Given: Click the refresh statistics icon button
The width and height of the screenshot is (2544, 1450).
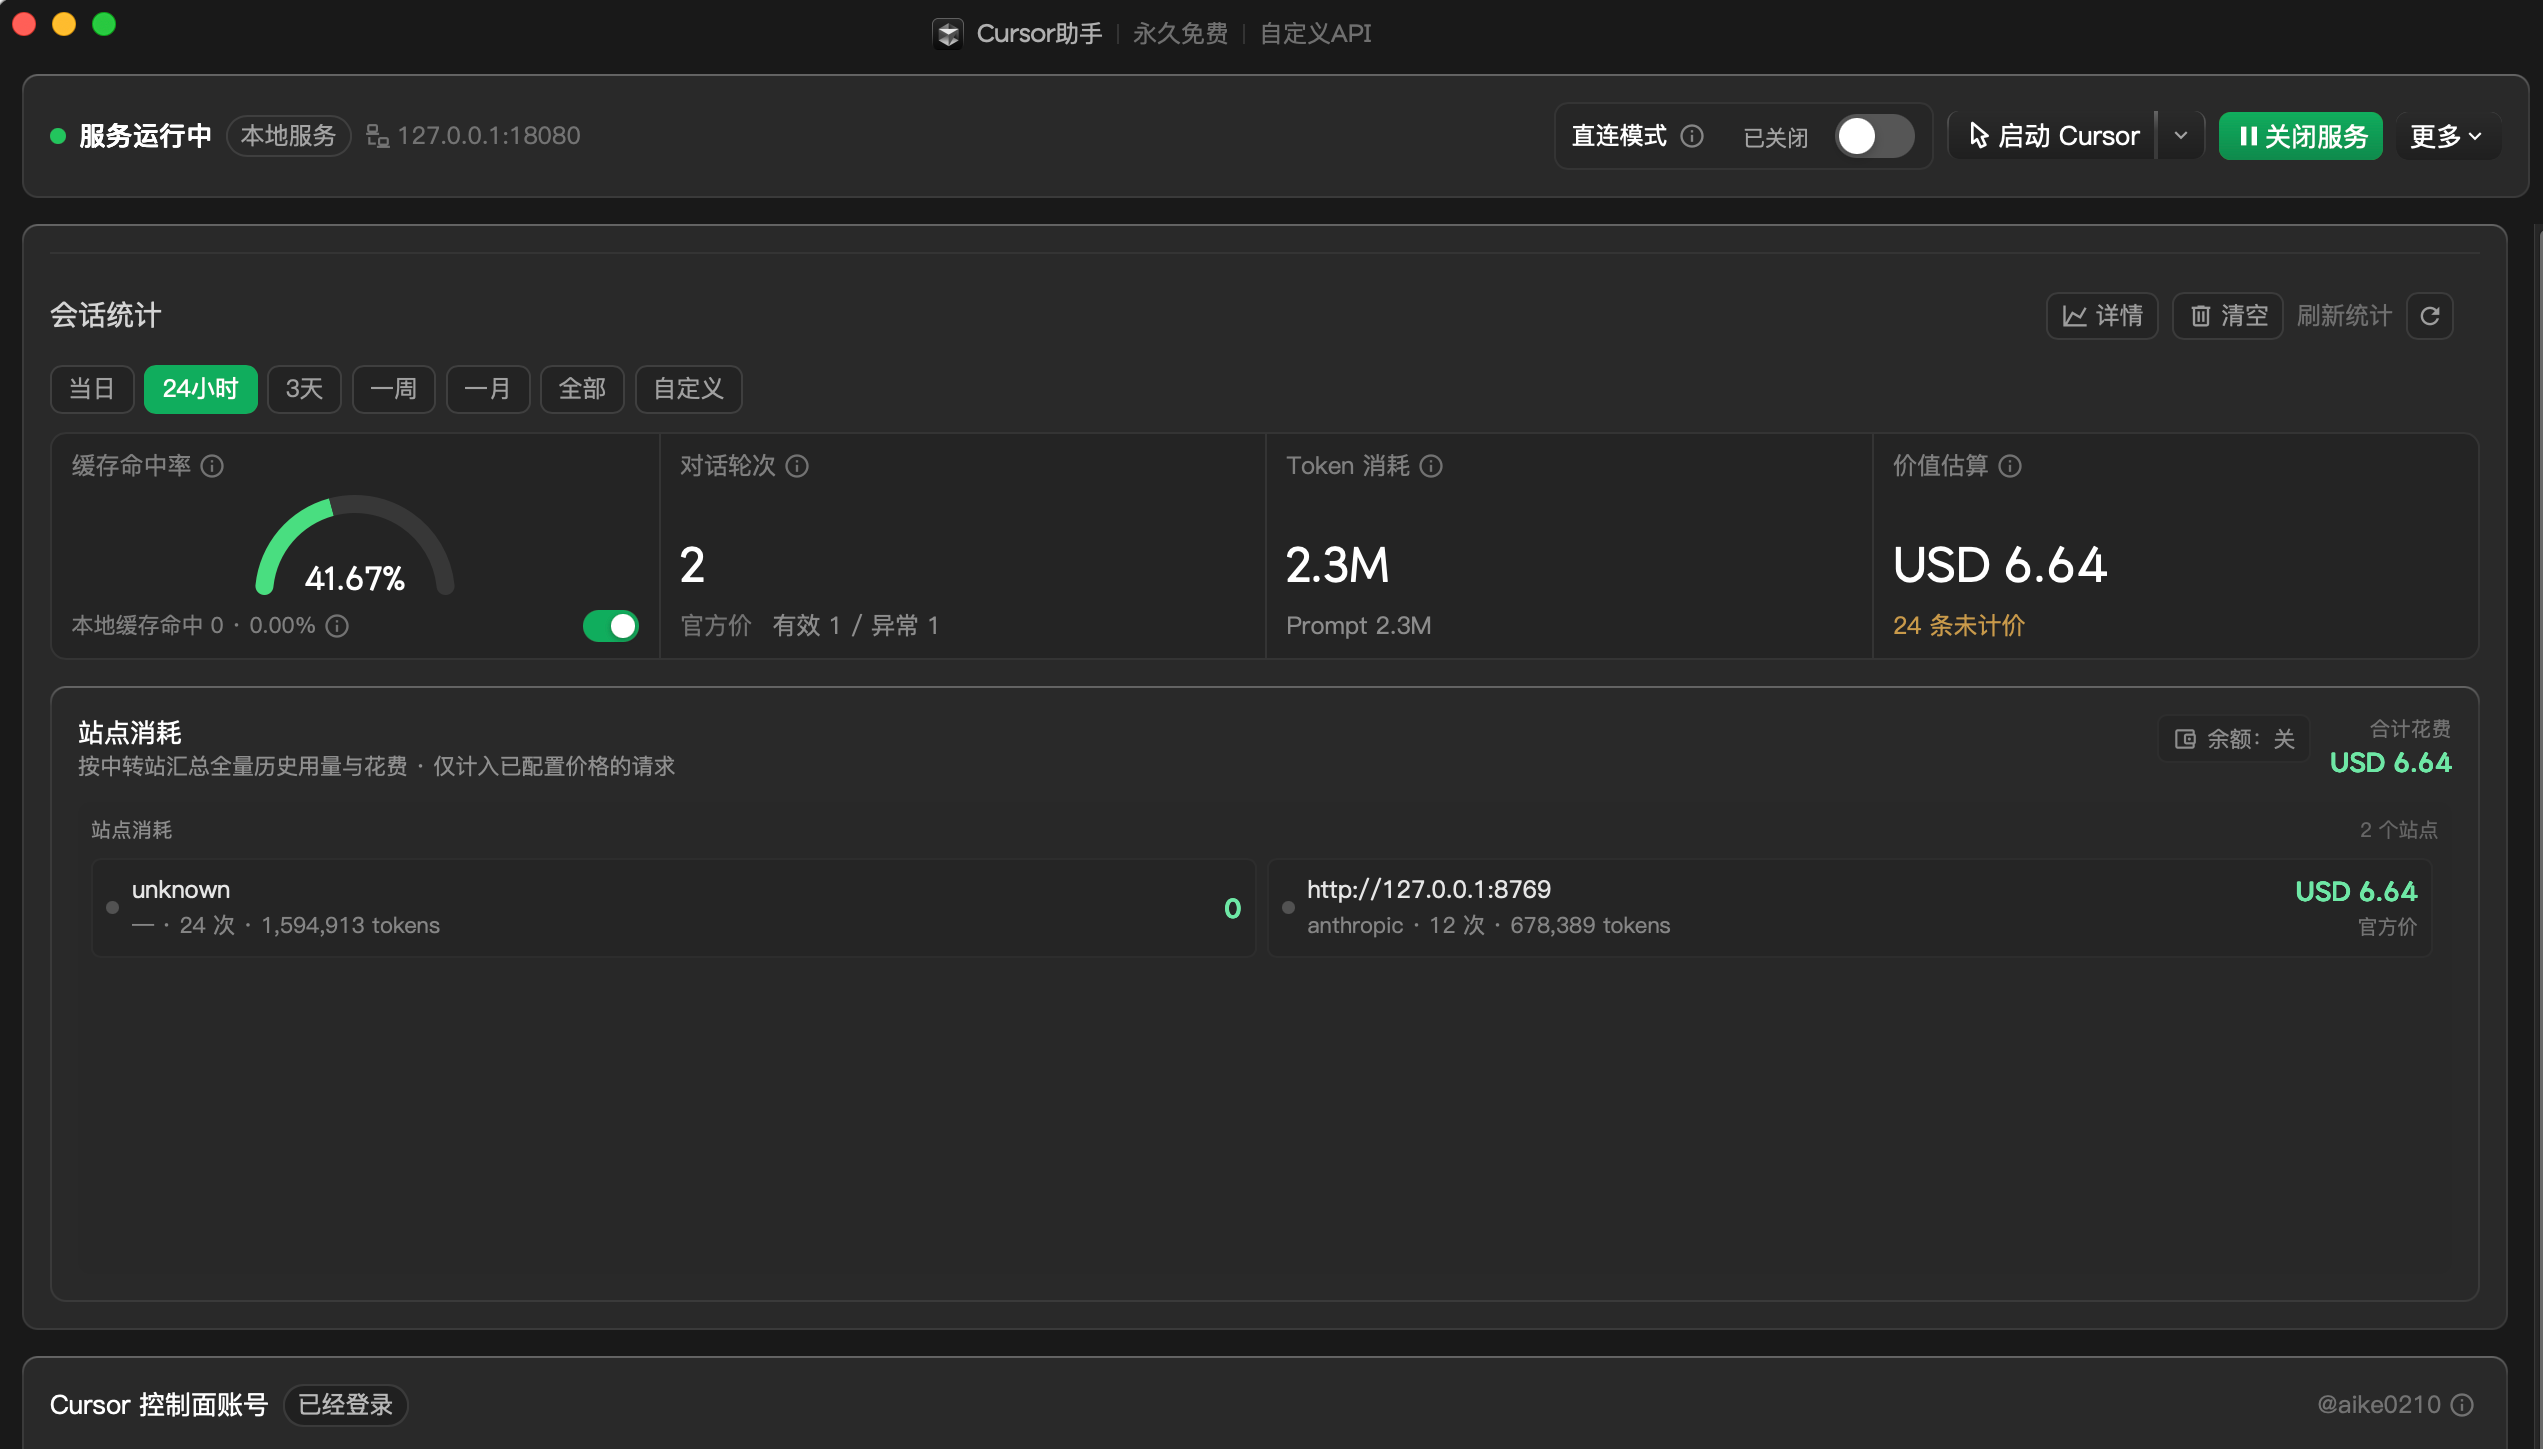Looking at the screenshot, I should (2430, 316).
